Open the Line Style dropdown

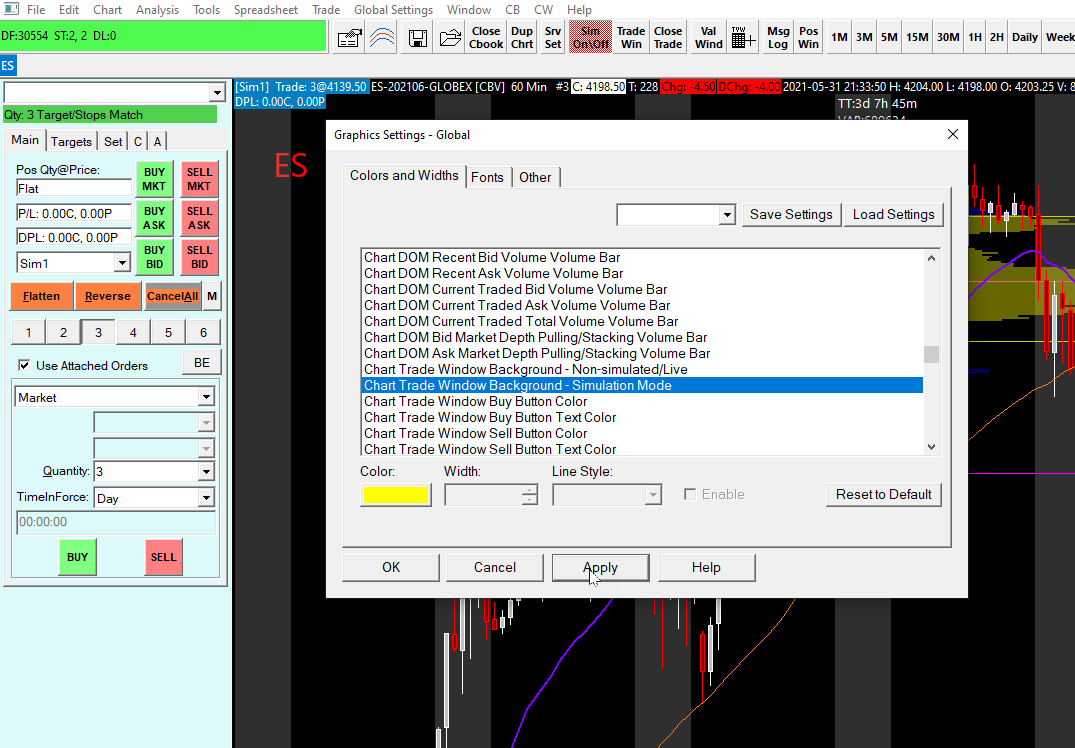click(653, 494)
